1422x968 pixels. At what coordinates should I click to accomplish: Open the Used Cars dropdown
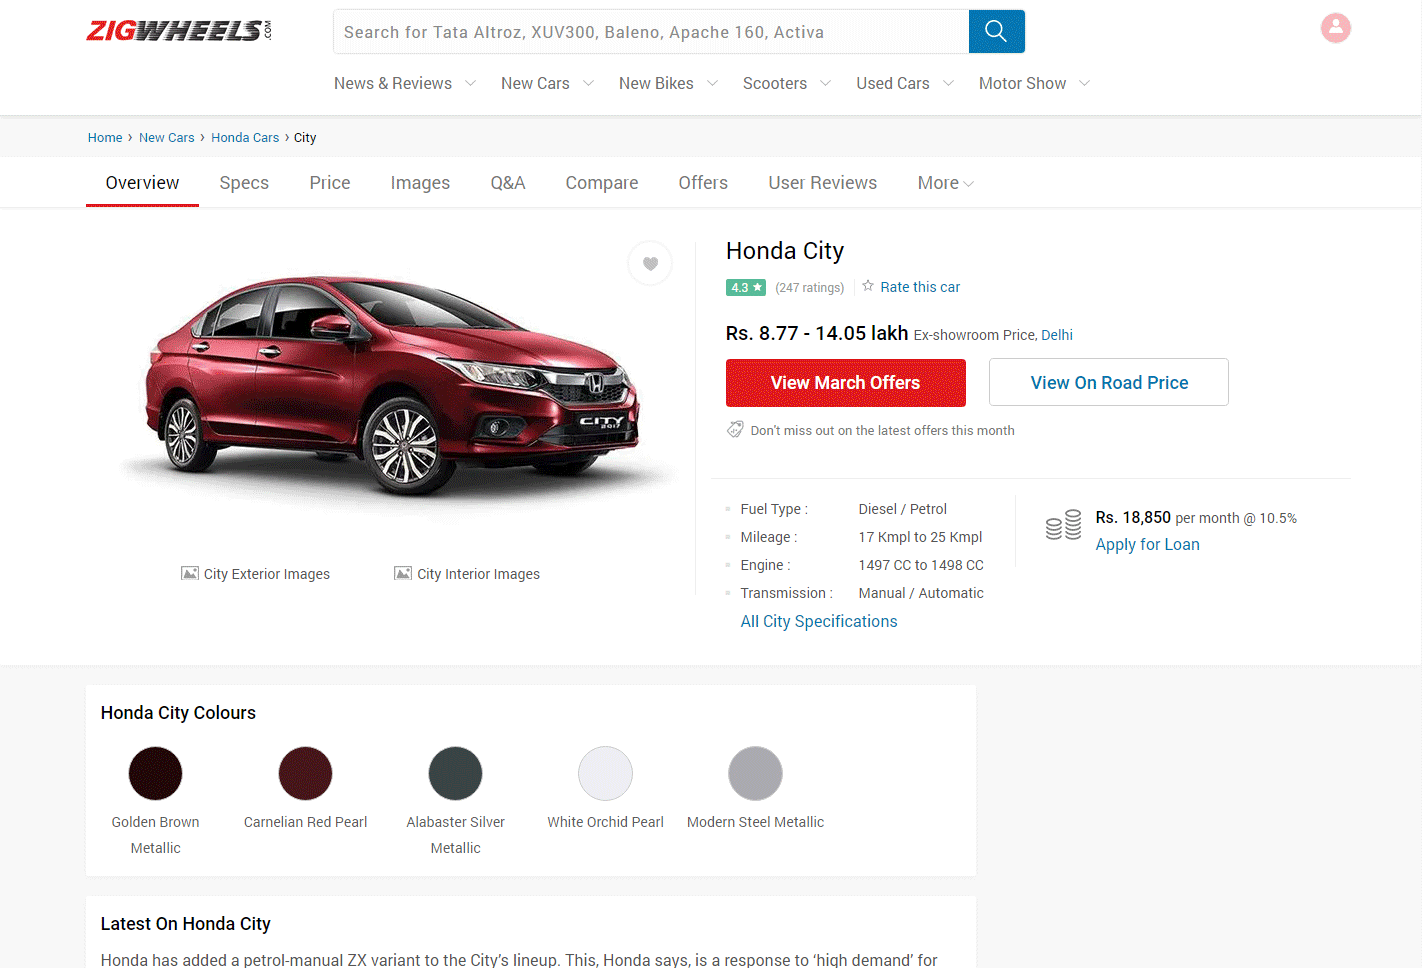point(905,84)
